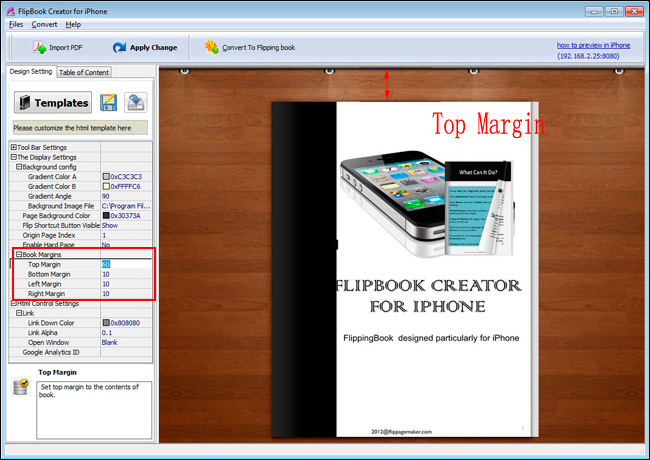This screenshot has width=650, height=460.
Task: Follow the how to preview in iPhone link
Action: tap(593, 45)
